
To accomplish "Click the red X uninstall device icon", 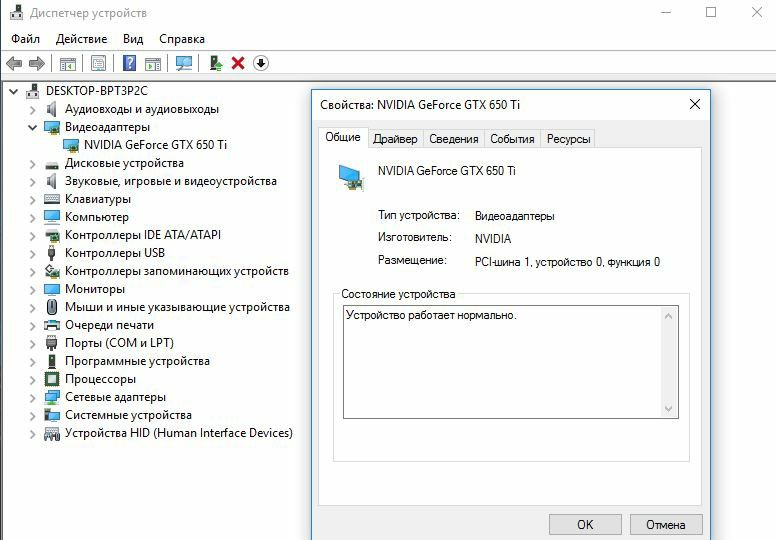I will (238, 63).
